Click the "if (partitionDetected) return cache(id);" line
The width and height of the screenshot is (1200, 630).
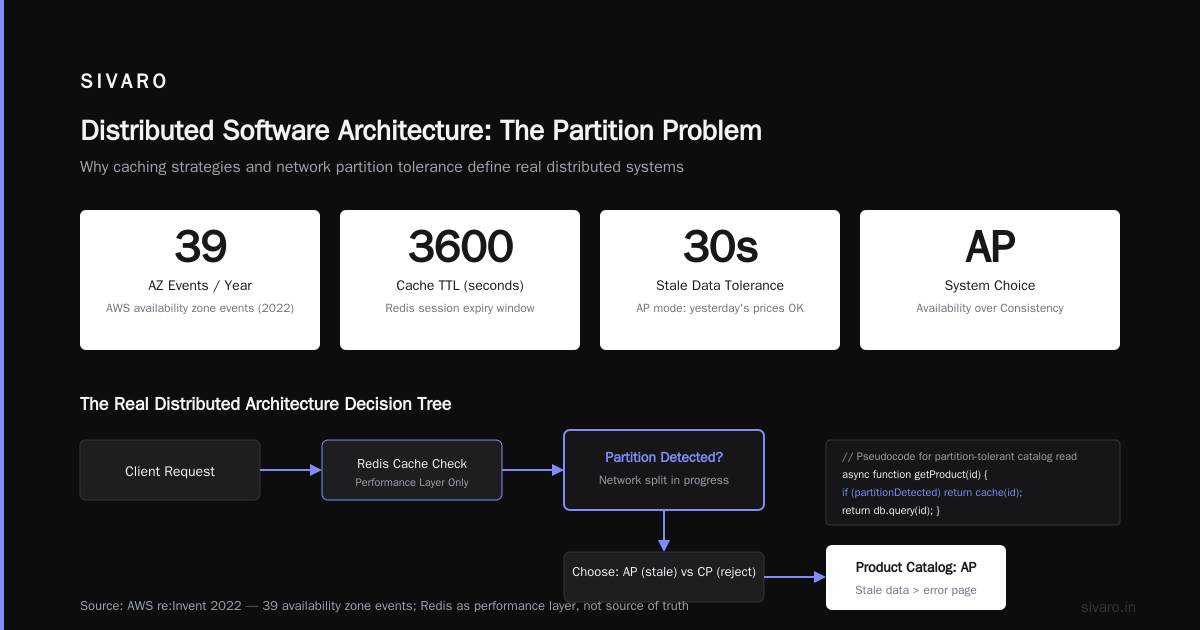932,492
